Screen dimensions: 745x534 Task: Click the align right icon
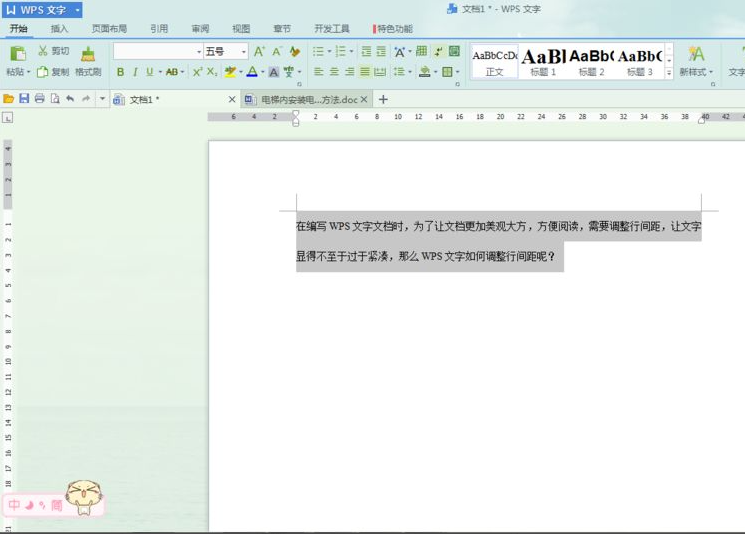click(349, 72)
